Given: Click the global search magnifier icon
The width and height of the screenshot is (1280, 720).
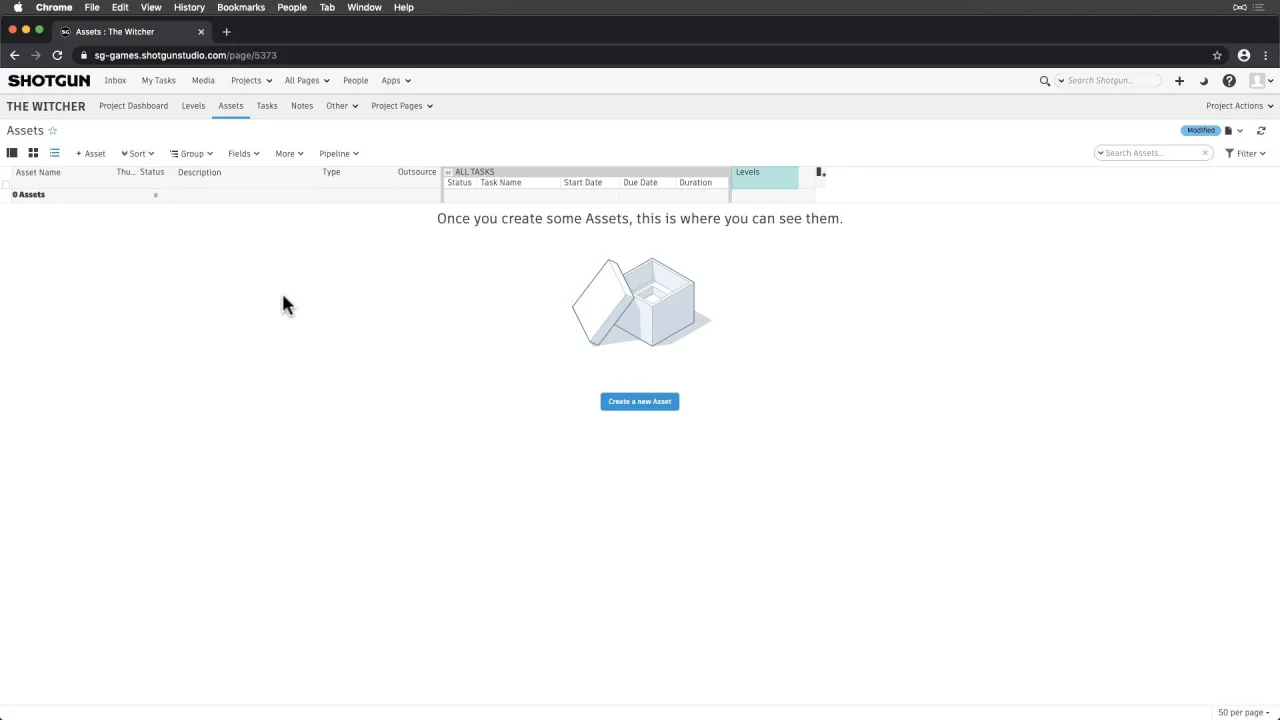Looking at the screenshot, I should click(1045, 81).
